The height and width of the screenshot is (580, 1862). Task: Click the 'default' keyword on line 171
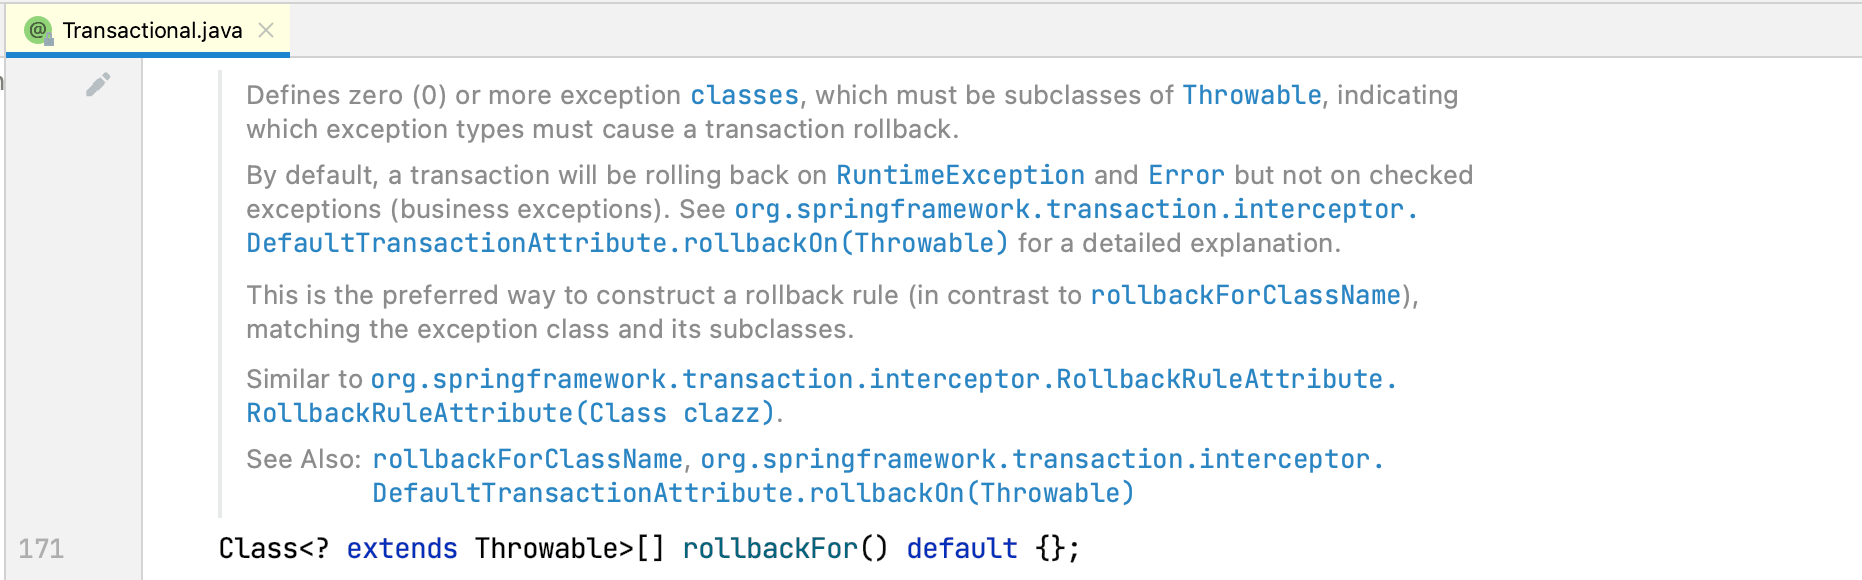pos(962,548)
